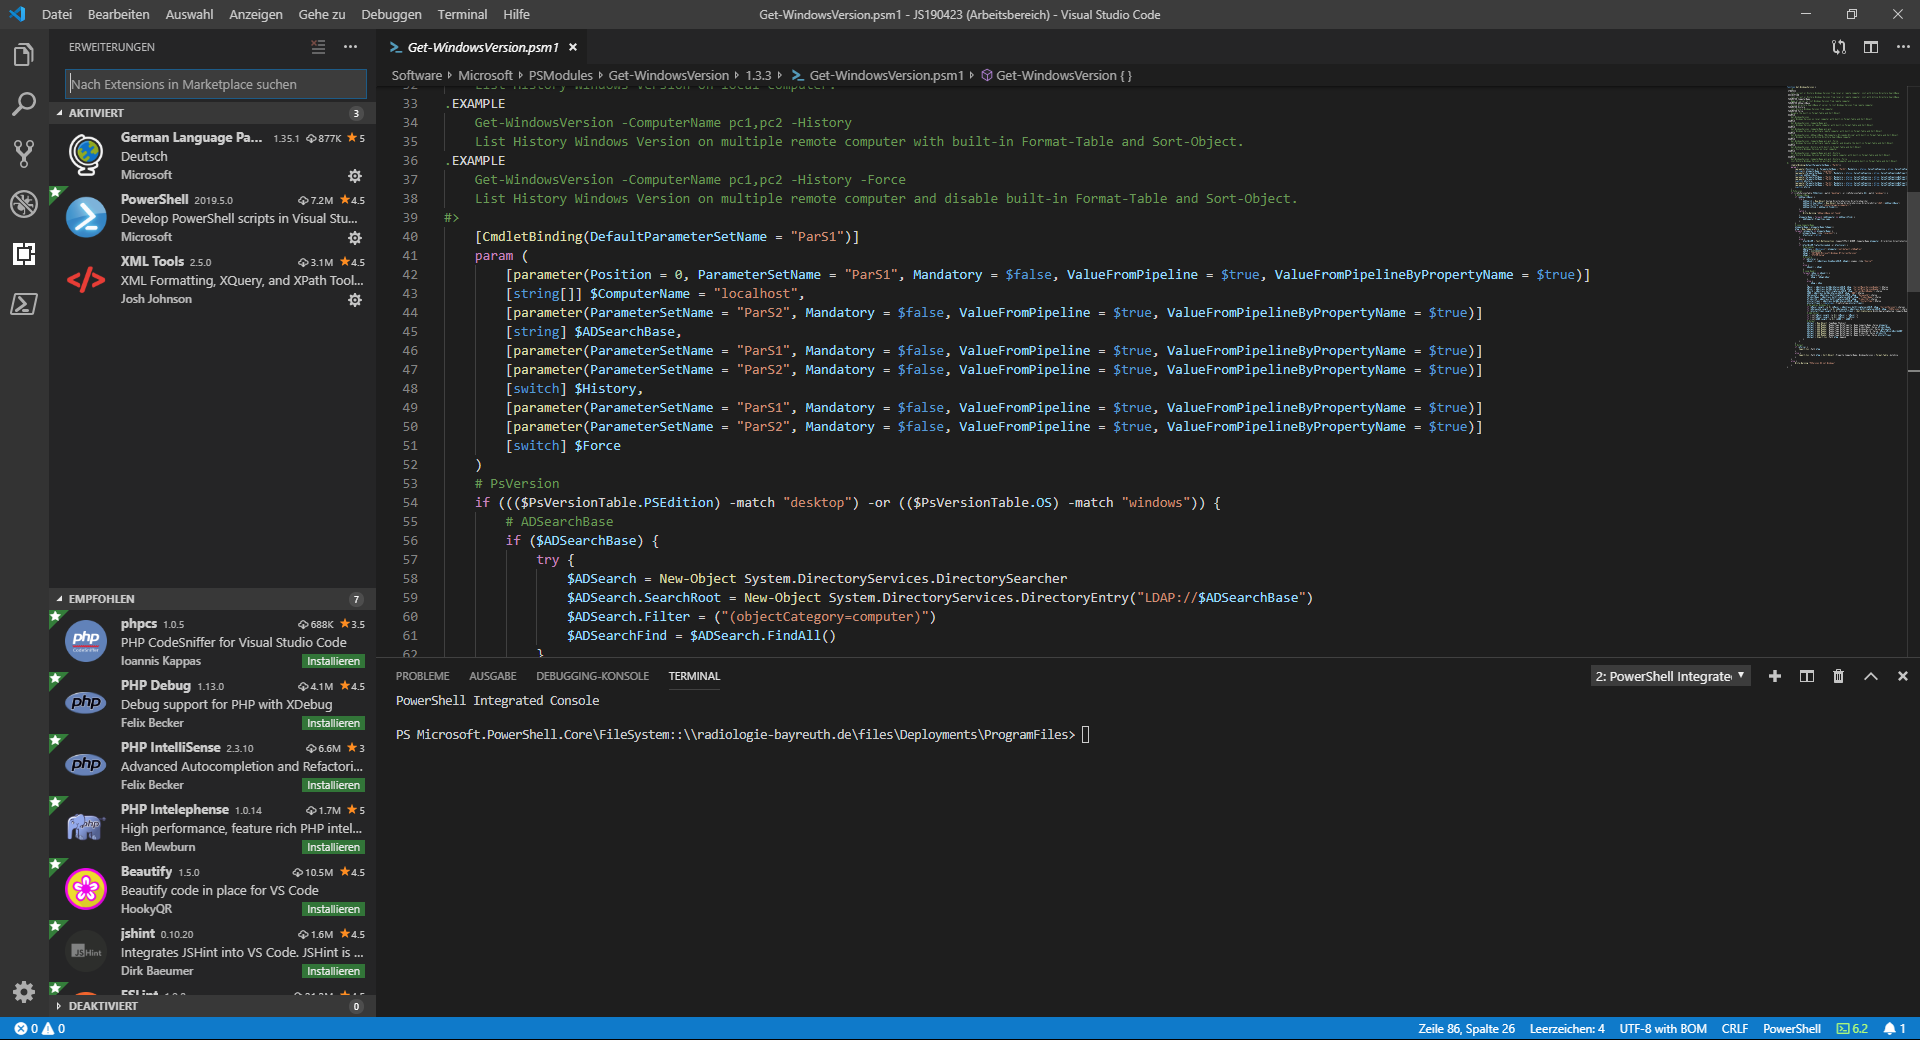1920x1040 pixels.
Task: Open changes compare icon in editor toolbar
Action: pyautogui.click(x=1838, y=47)
